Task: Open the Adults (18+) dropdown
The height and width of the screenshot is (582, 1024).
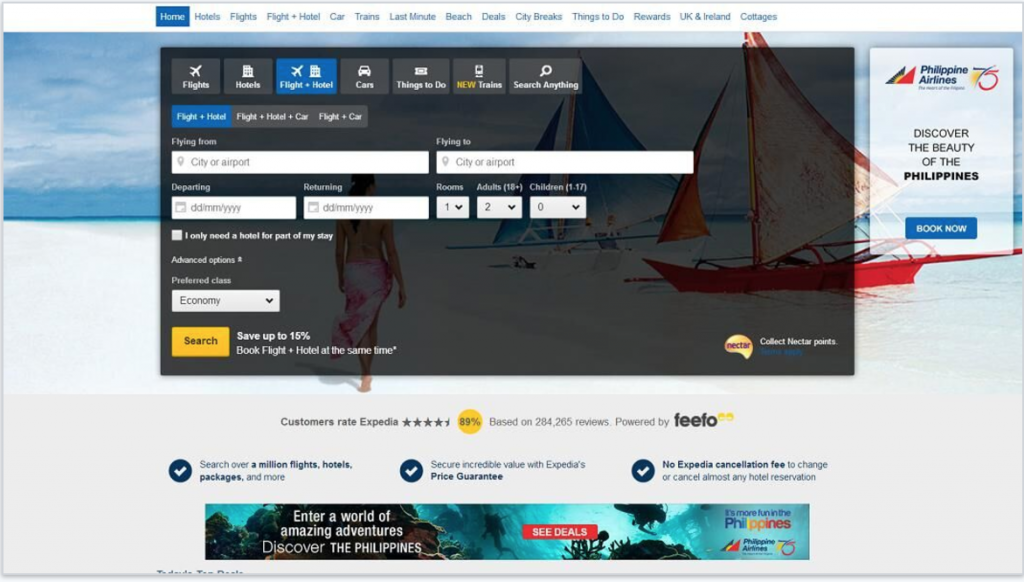Action: coord(499,207)
